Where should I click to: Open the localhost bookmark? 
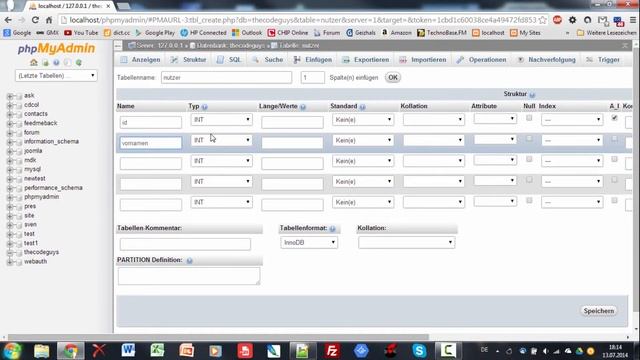[488, 33]
